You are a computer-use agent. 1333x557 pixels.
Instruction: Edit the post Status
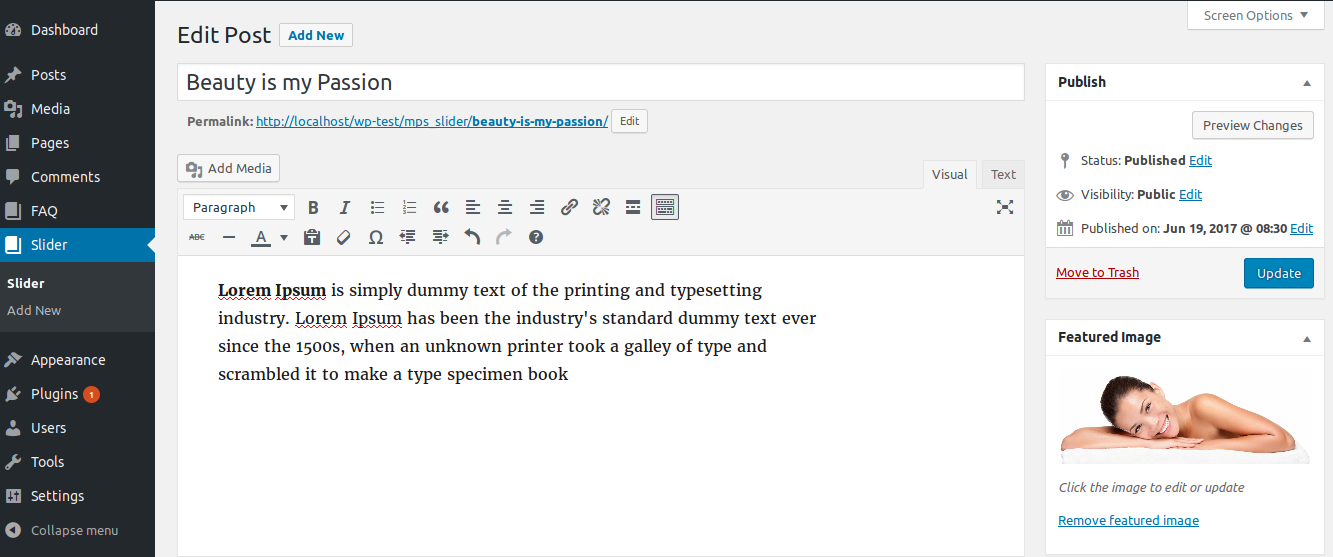(x=1200, y=160)
